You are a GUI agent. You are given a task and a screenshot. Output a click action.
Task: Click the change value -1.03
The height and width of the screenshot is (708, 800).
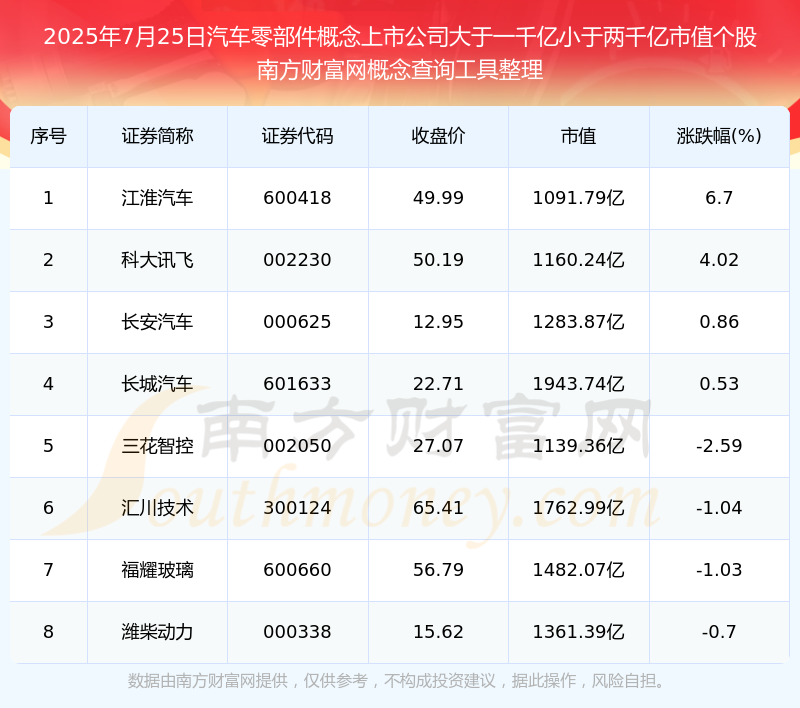coord(719,570)
